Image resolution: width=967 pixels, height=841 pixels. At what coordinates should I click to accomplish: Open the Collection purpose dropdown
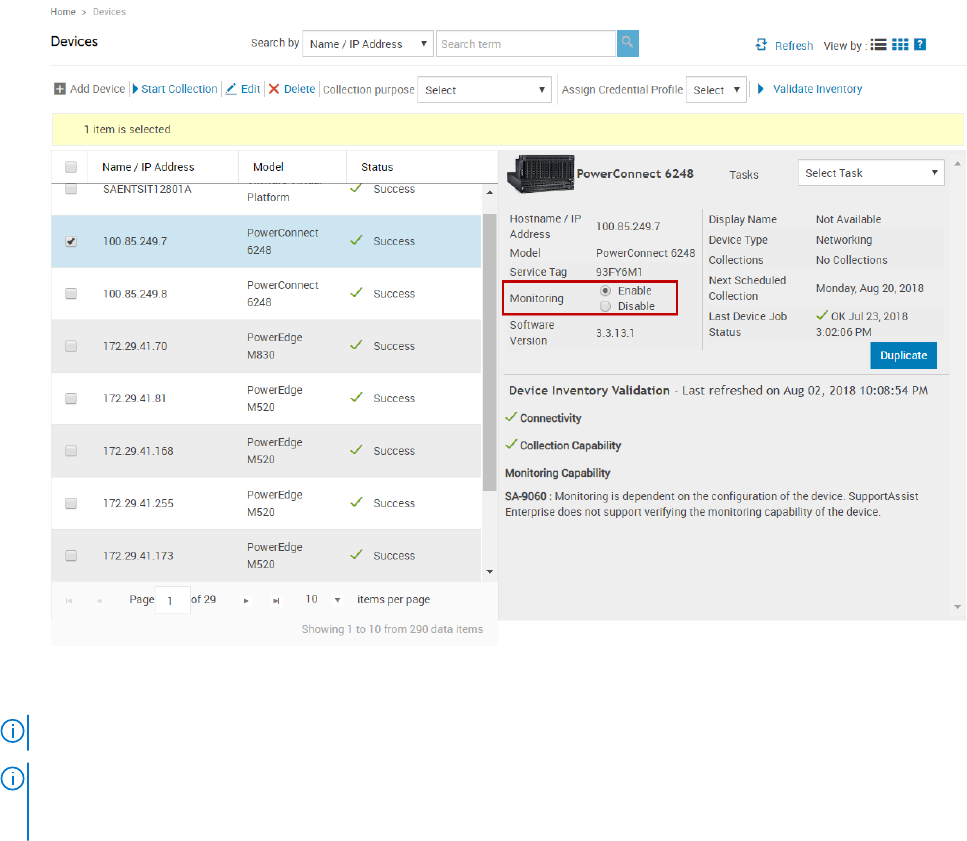[x=484, y=89]
